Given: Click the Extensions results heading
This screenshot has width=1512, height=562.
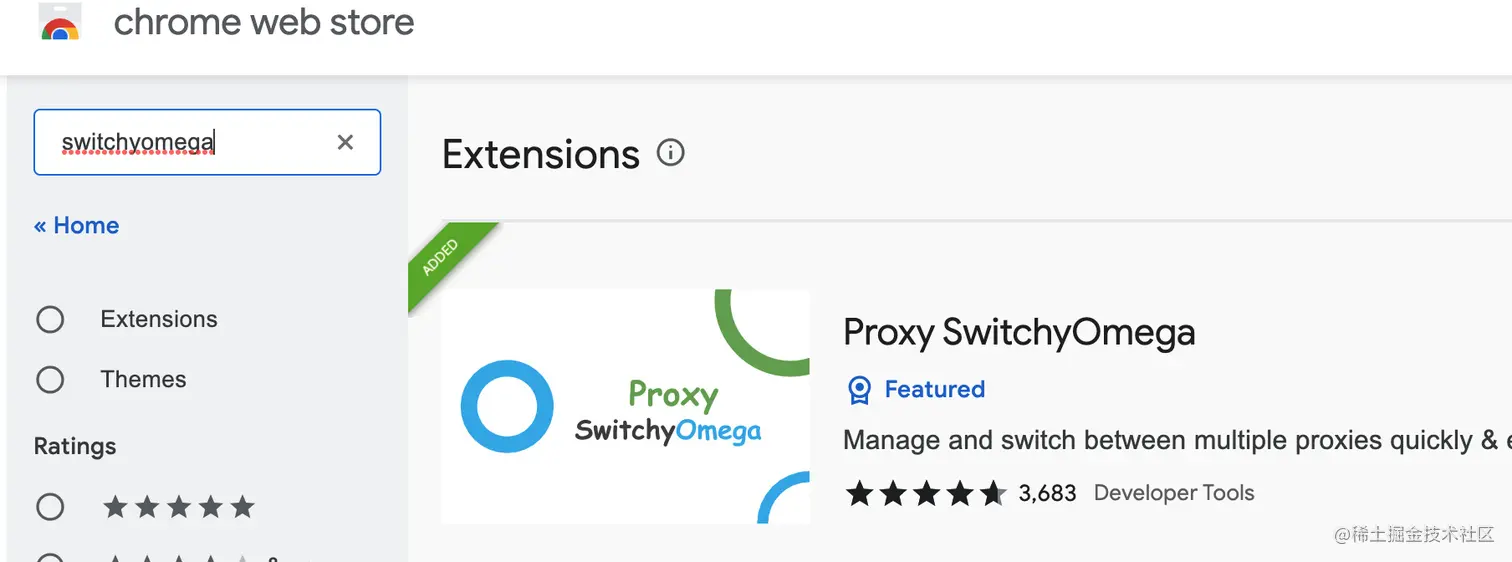Looking at the screenshot, I should 541,154.
